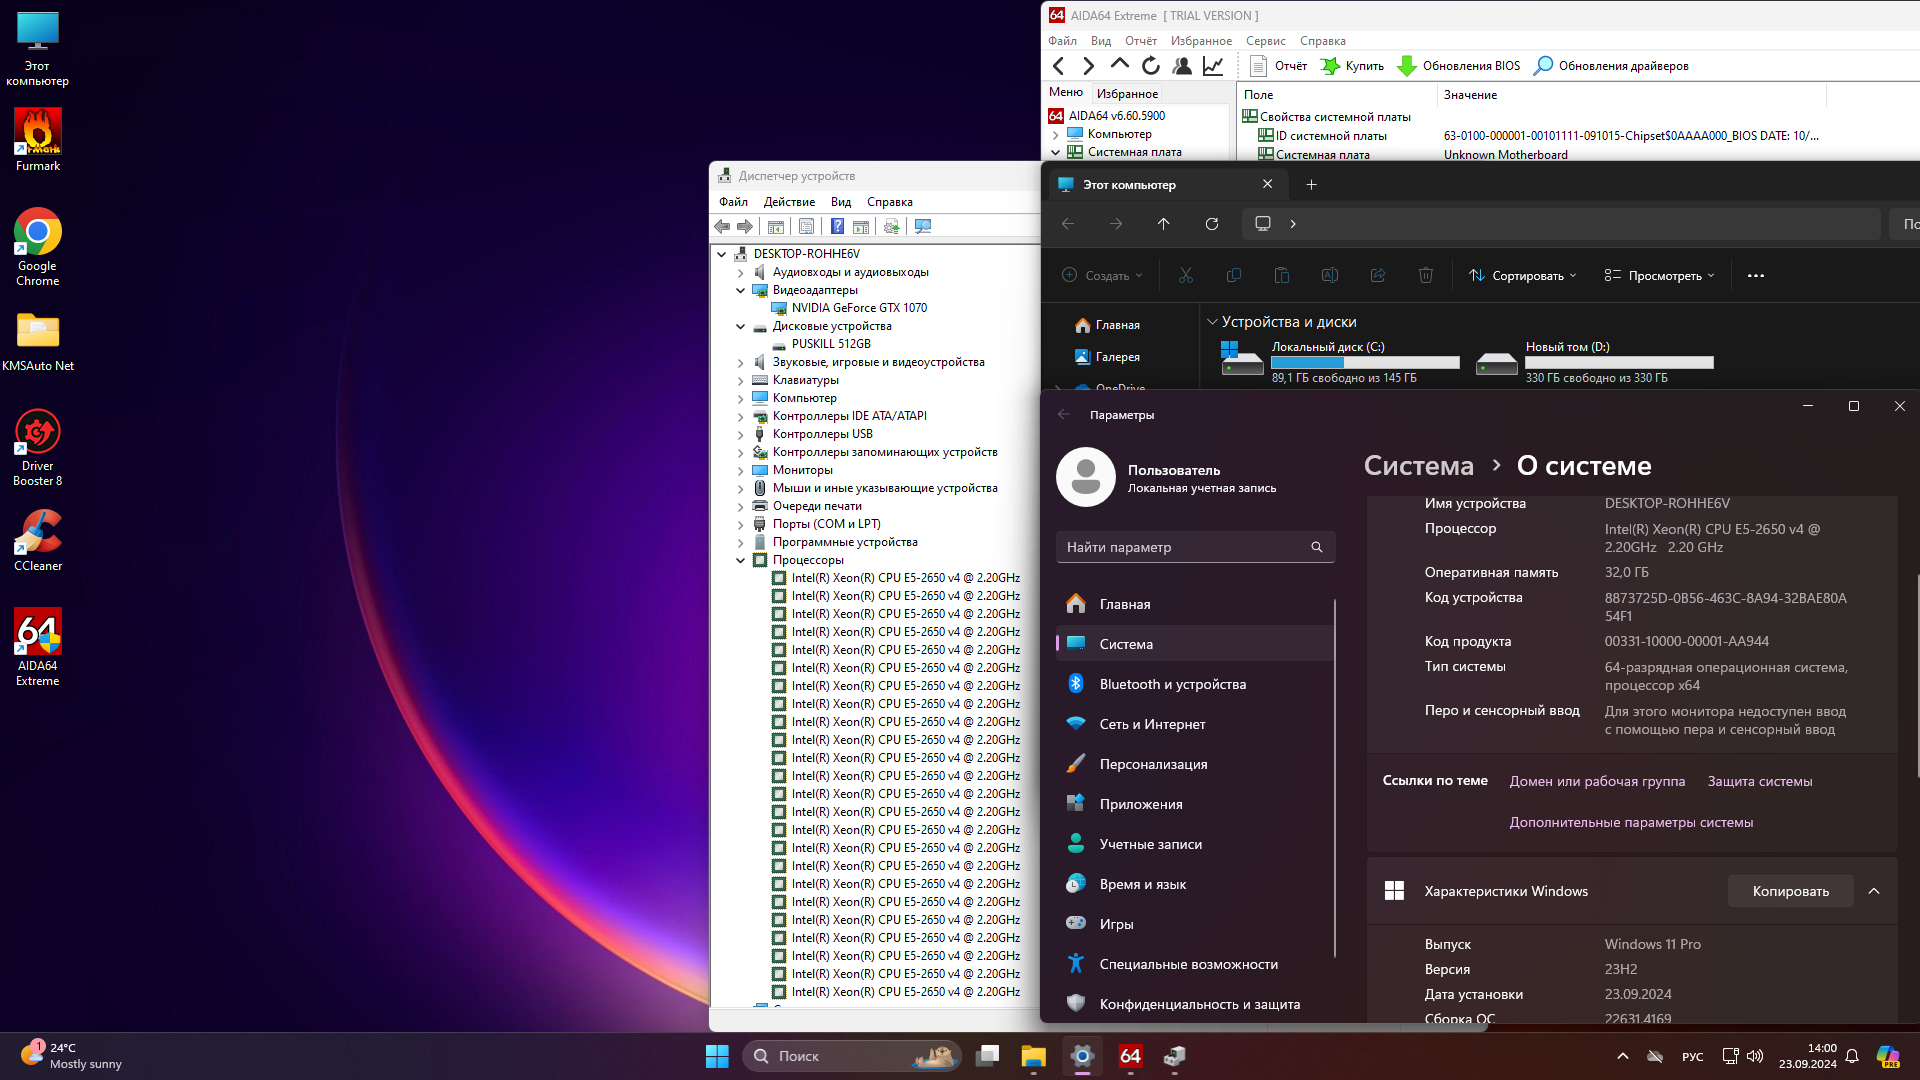Open Furmark desktop shortcut
Viewport: 1920px width, 1080px height.
38,140
